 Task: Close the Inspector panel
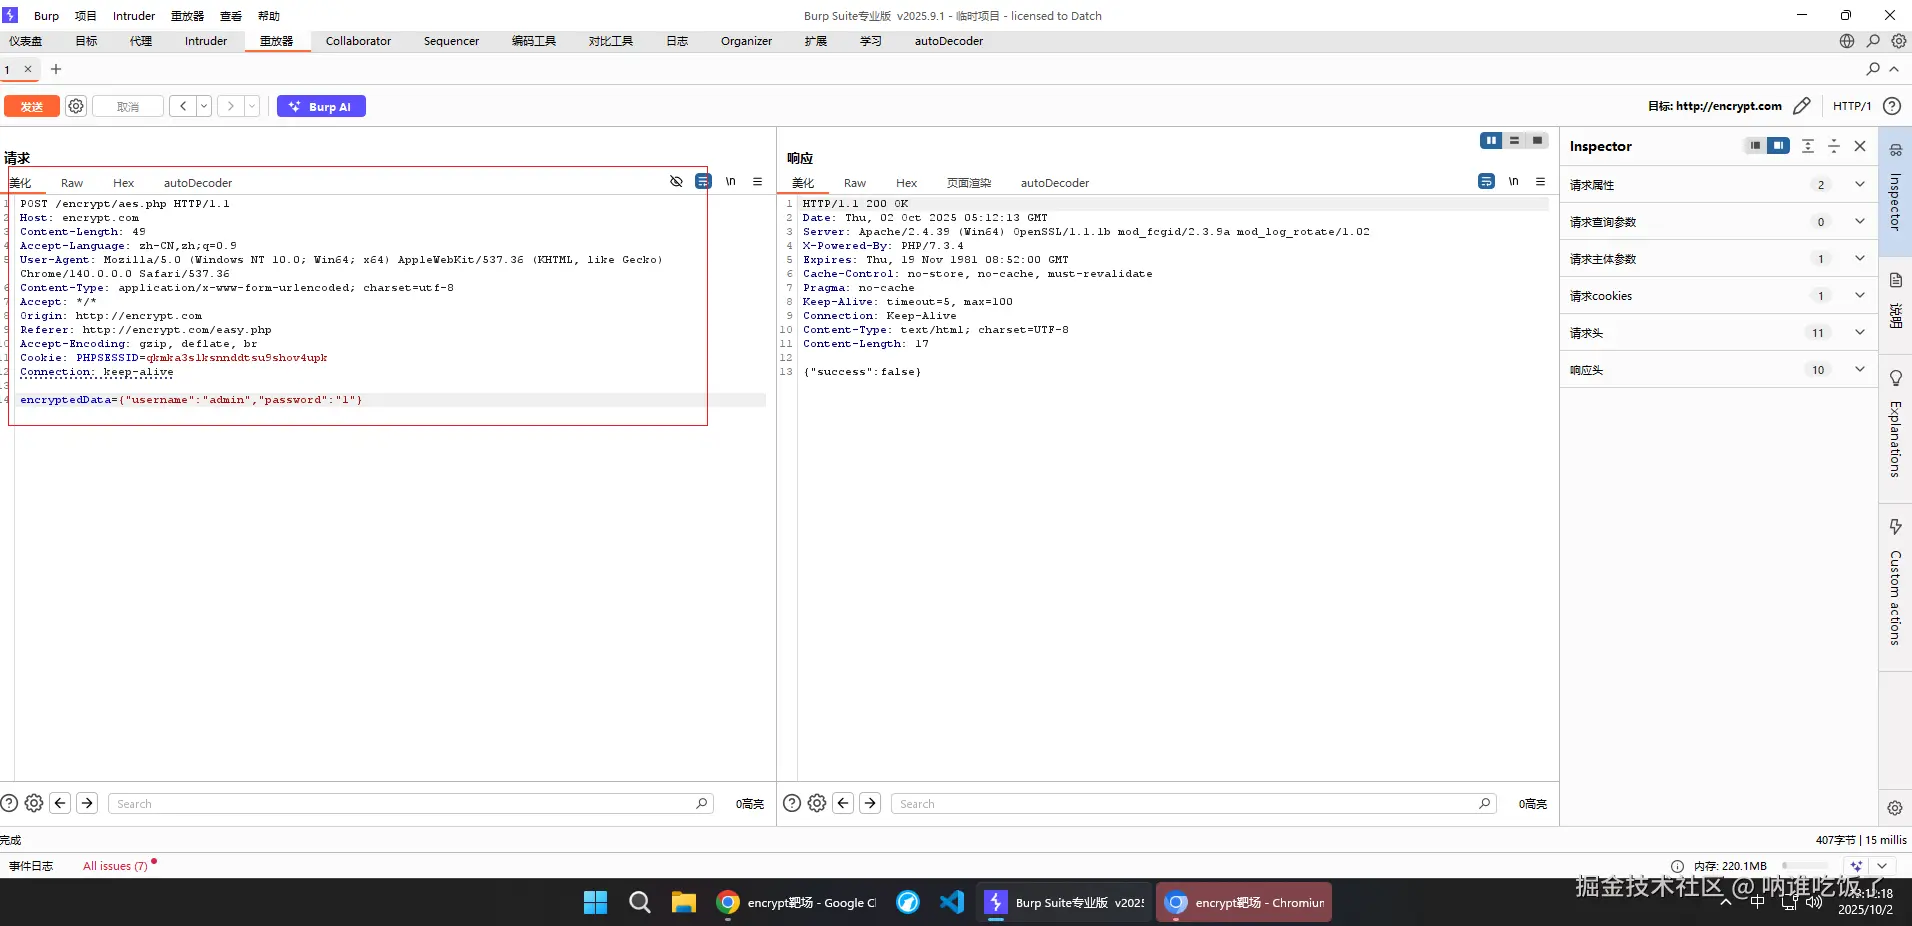click(1860, 146)
